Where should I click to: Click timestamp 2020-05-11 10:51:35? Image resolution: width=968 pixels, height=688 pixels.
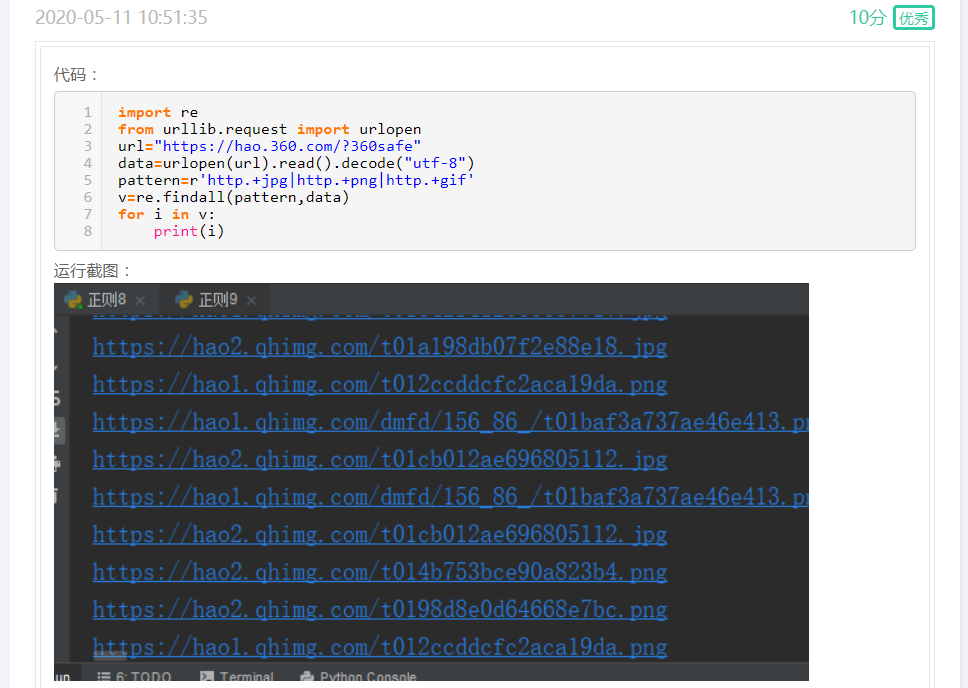point(121,17)
